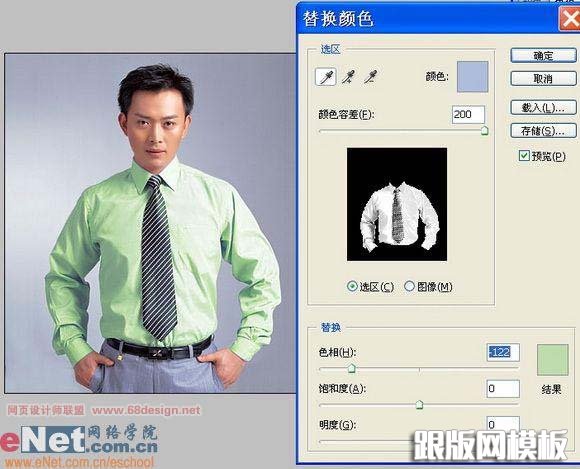Viewport: 580px width, 469px height.
Task: Select the eyedropper tool
Action: [326, 77]
